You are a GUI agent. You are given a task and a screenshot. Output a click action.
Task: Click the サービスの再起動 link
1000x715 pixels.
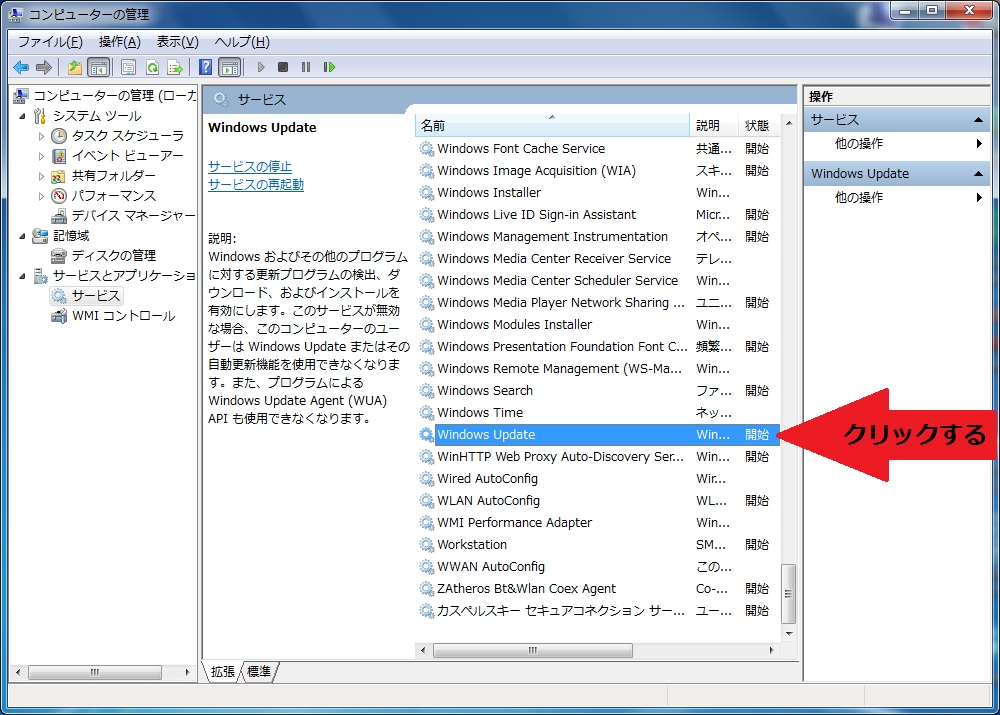[x=256, y=185]
